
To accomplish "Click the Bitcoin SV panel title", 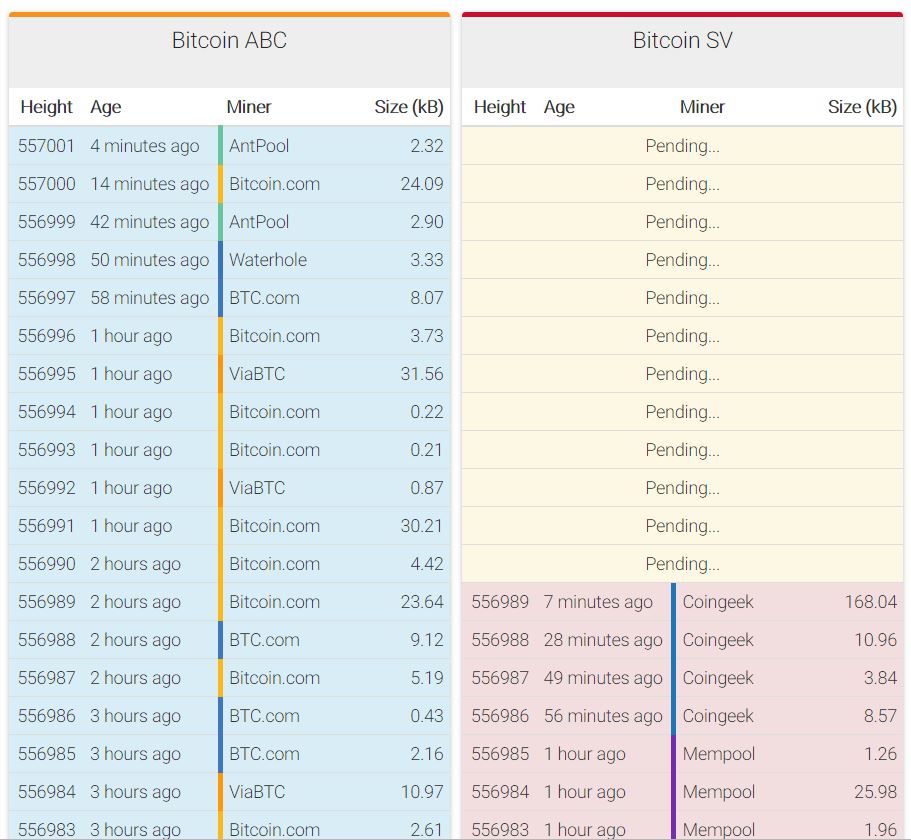I will pos(682,41).
